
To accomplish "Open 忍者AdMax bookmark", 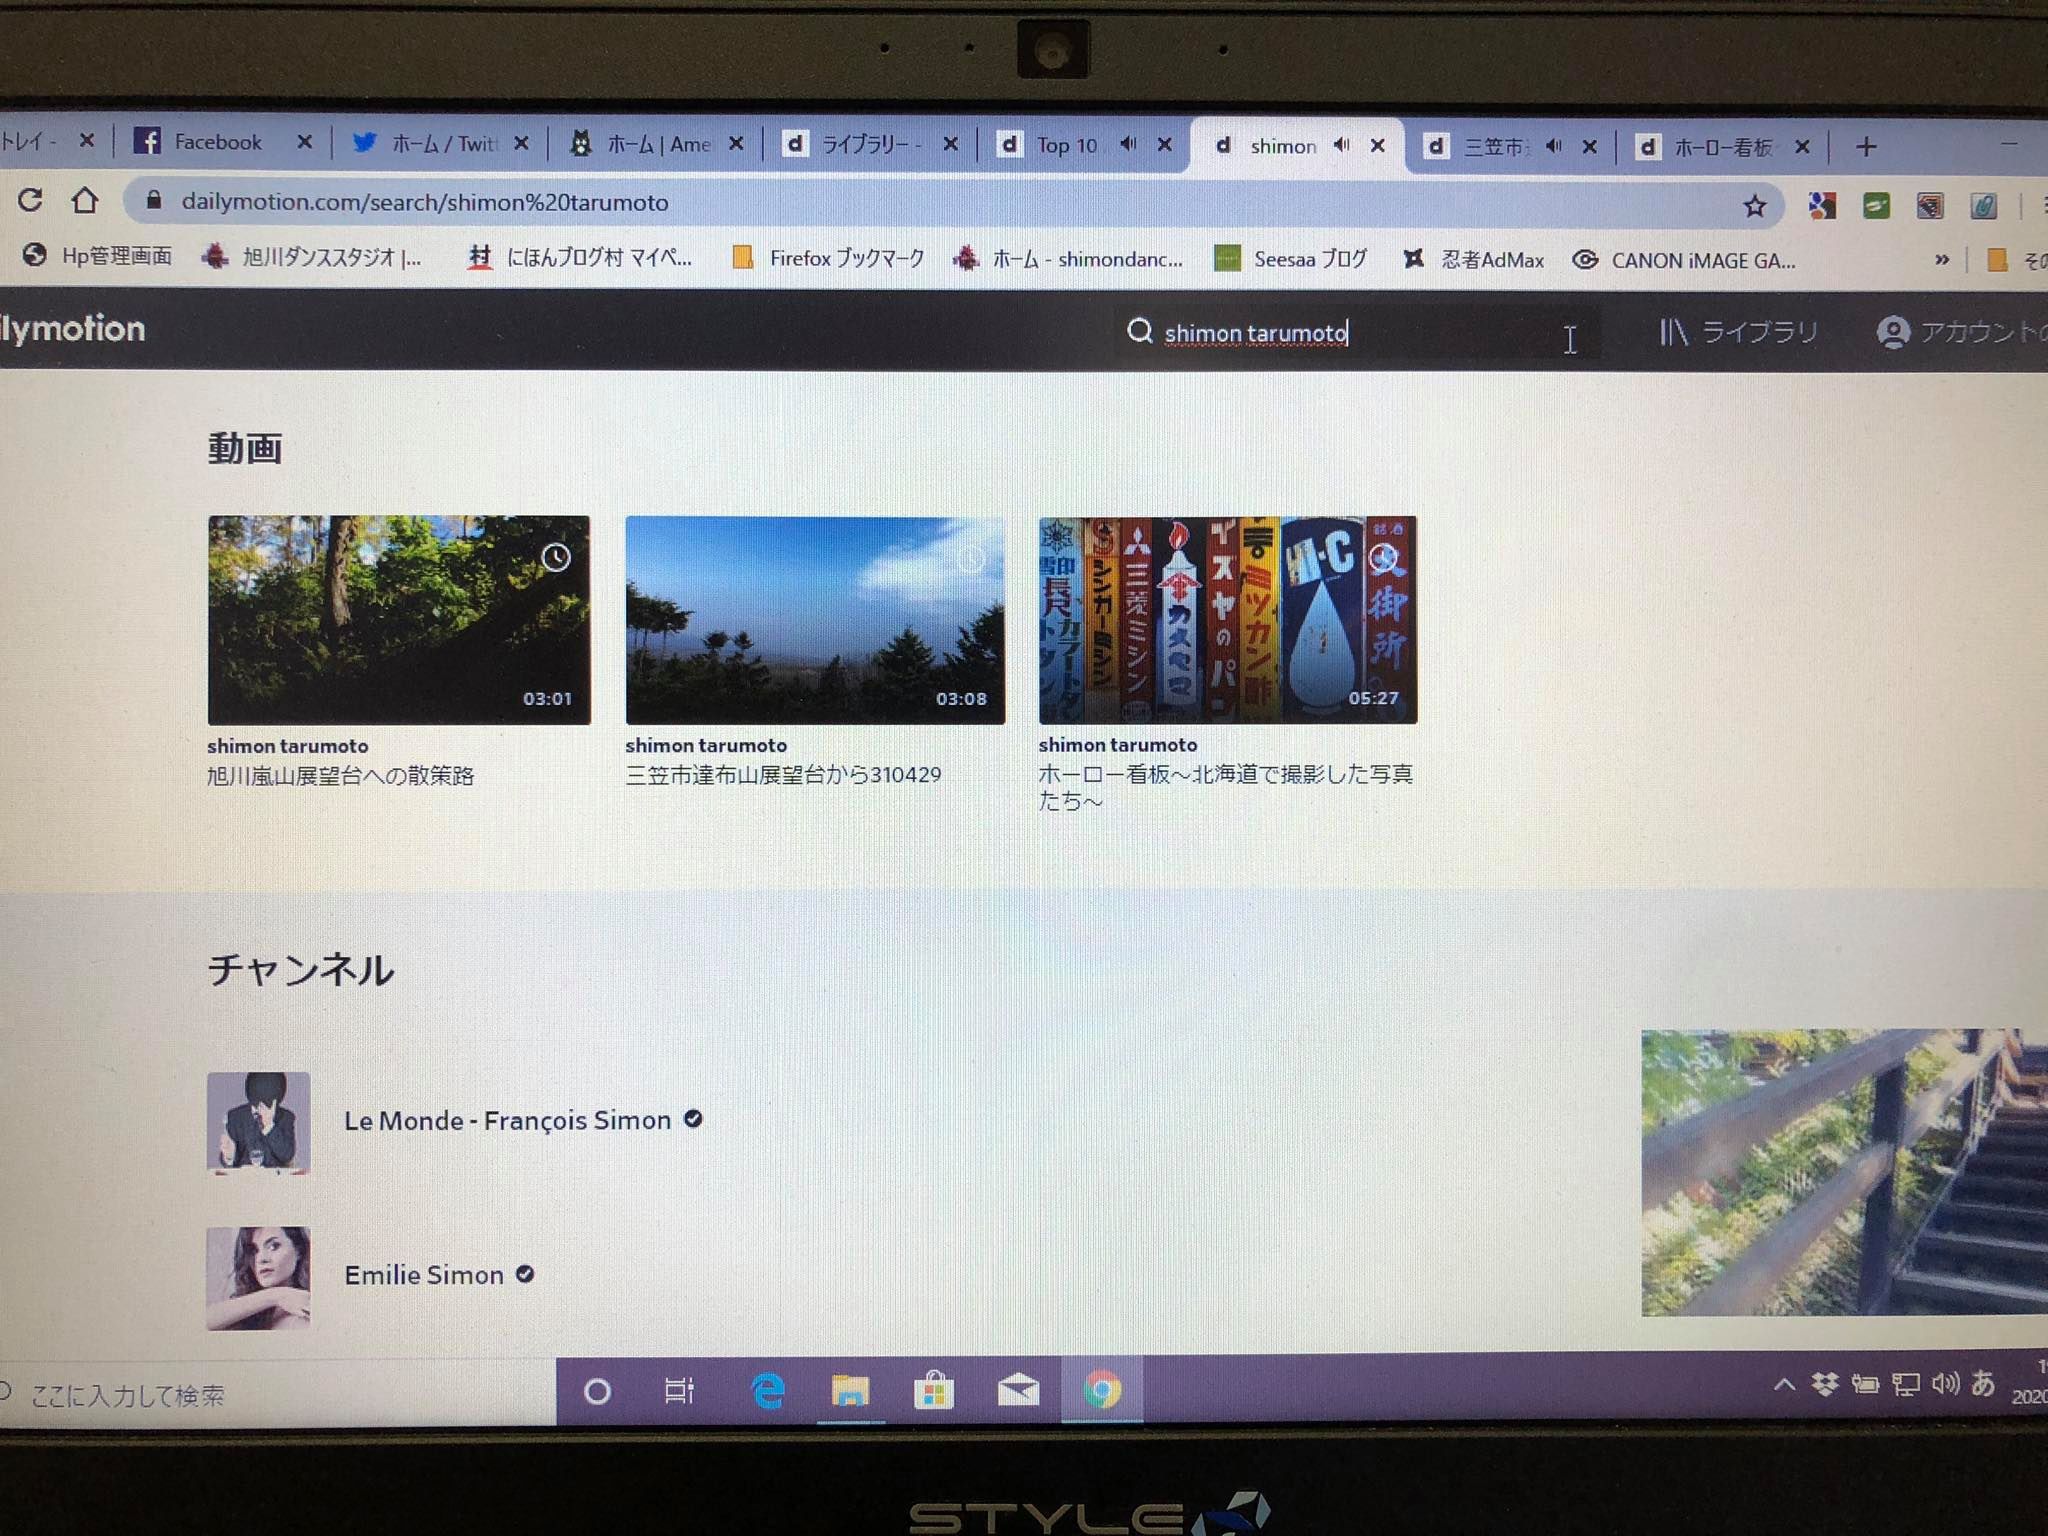I will (x=1473, y=260).
